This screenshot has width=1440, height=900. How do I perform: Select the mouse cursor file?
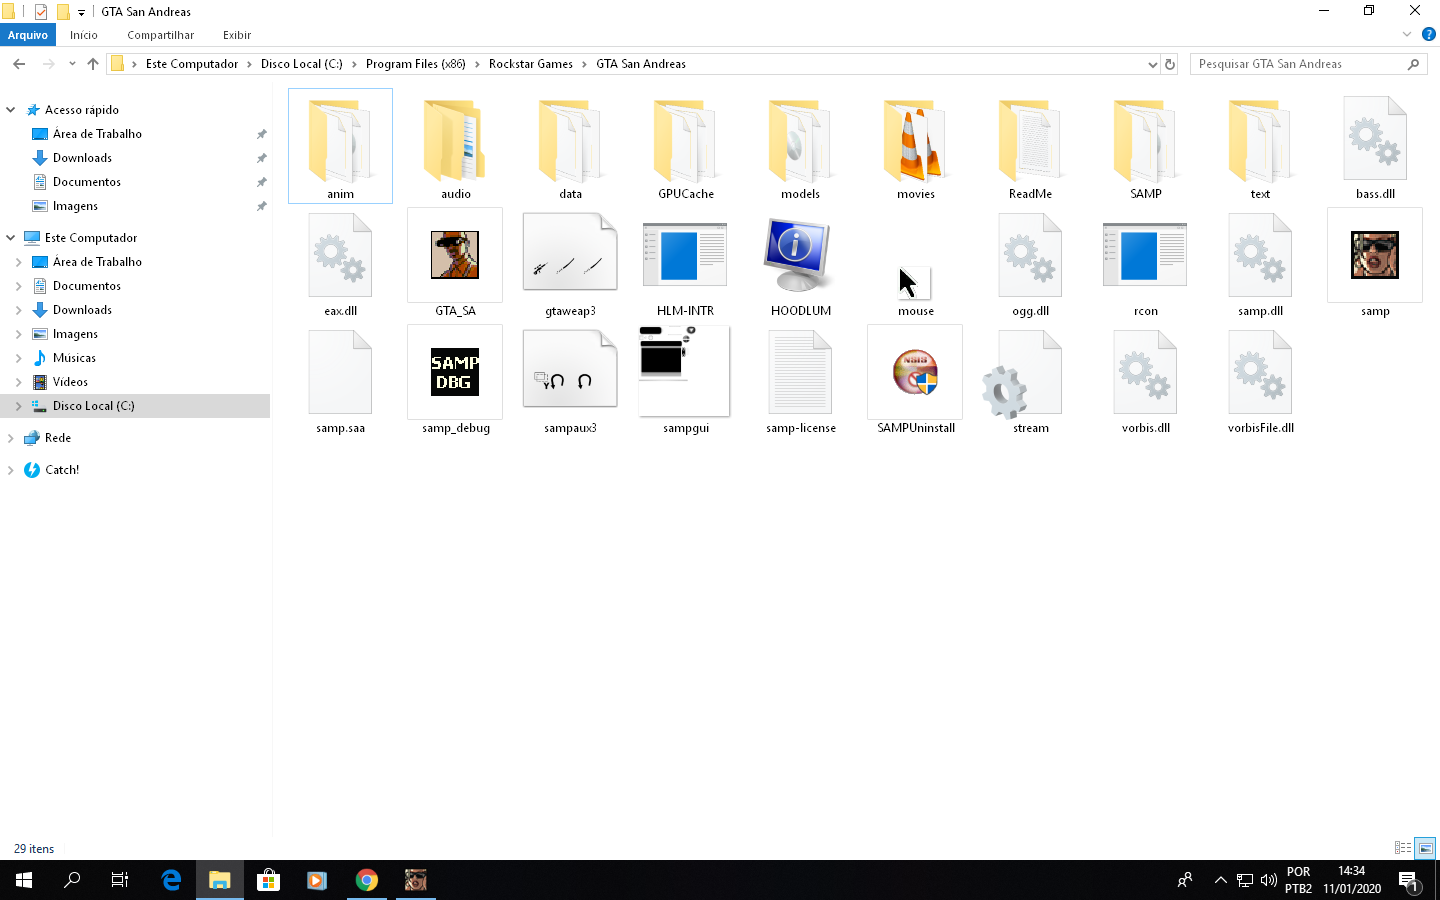click(x=915, y=285)
